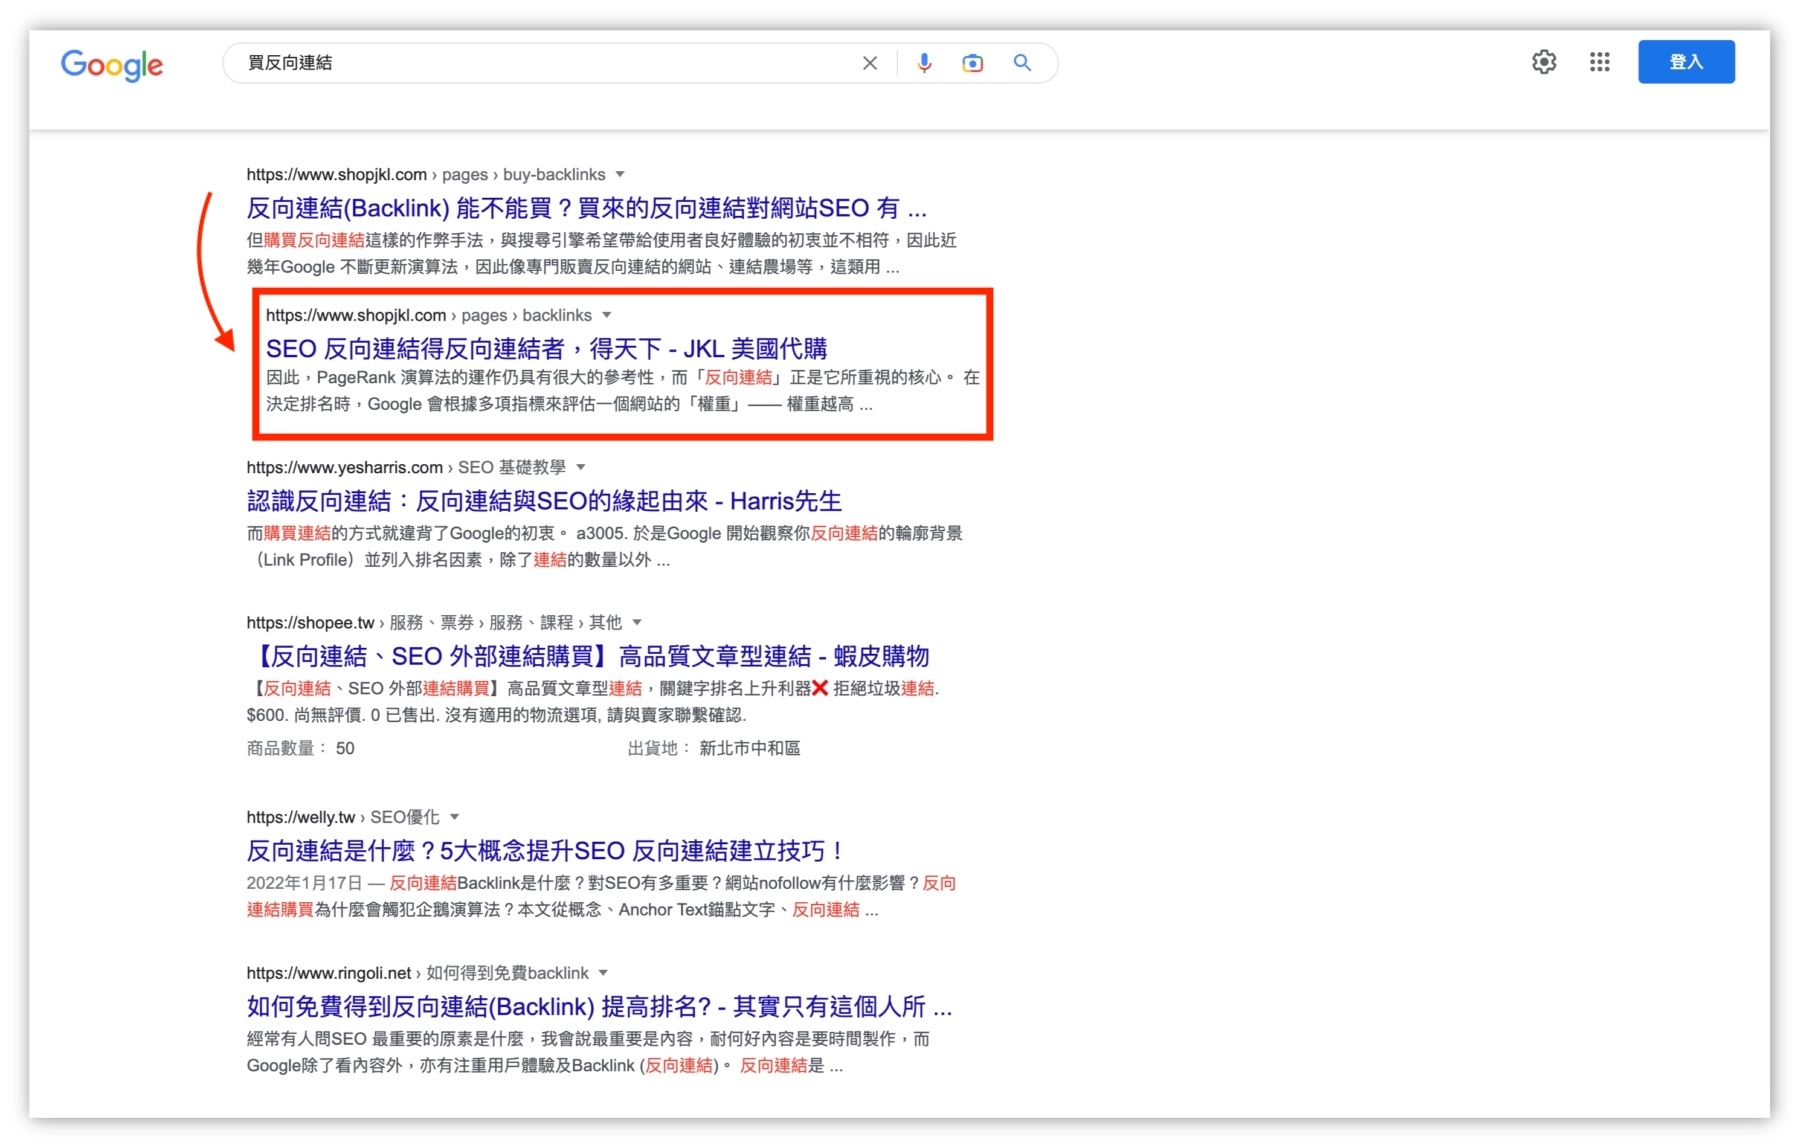Click the blue 登入 sign-in button

[x=1685, y=62]
